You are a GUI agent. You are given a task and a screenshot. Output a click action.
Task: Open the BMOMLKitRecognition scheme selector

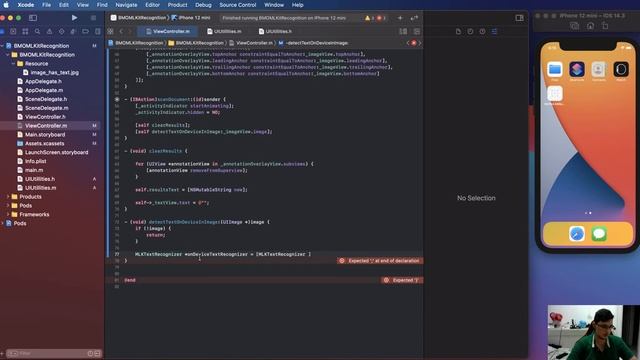pos(138,18)
